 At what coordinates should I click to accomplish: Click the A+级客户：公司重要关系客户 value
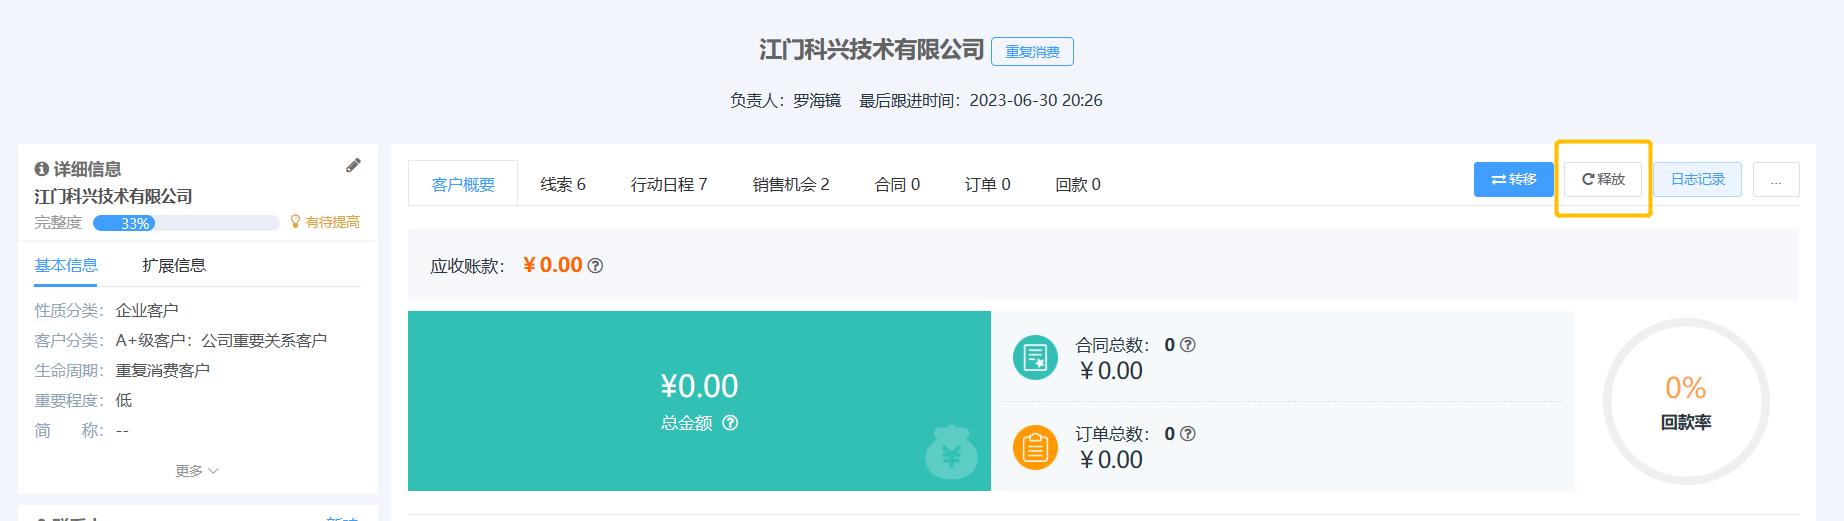(221, 340)
